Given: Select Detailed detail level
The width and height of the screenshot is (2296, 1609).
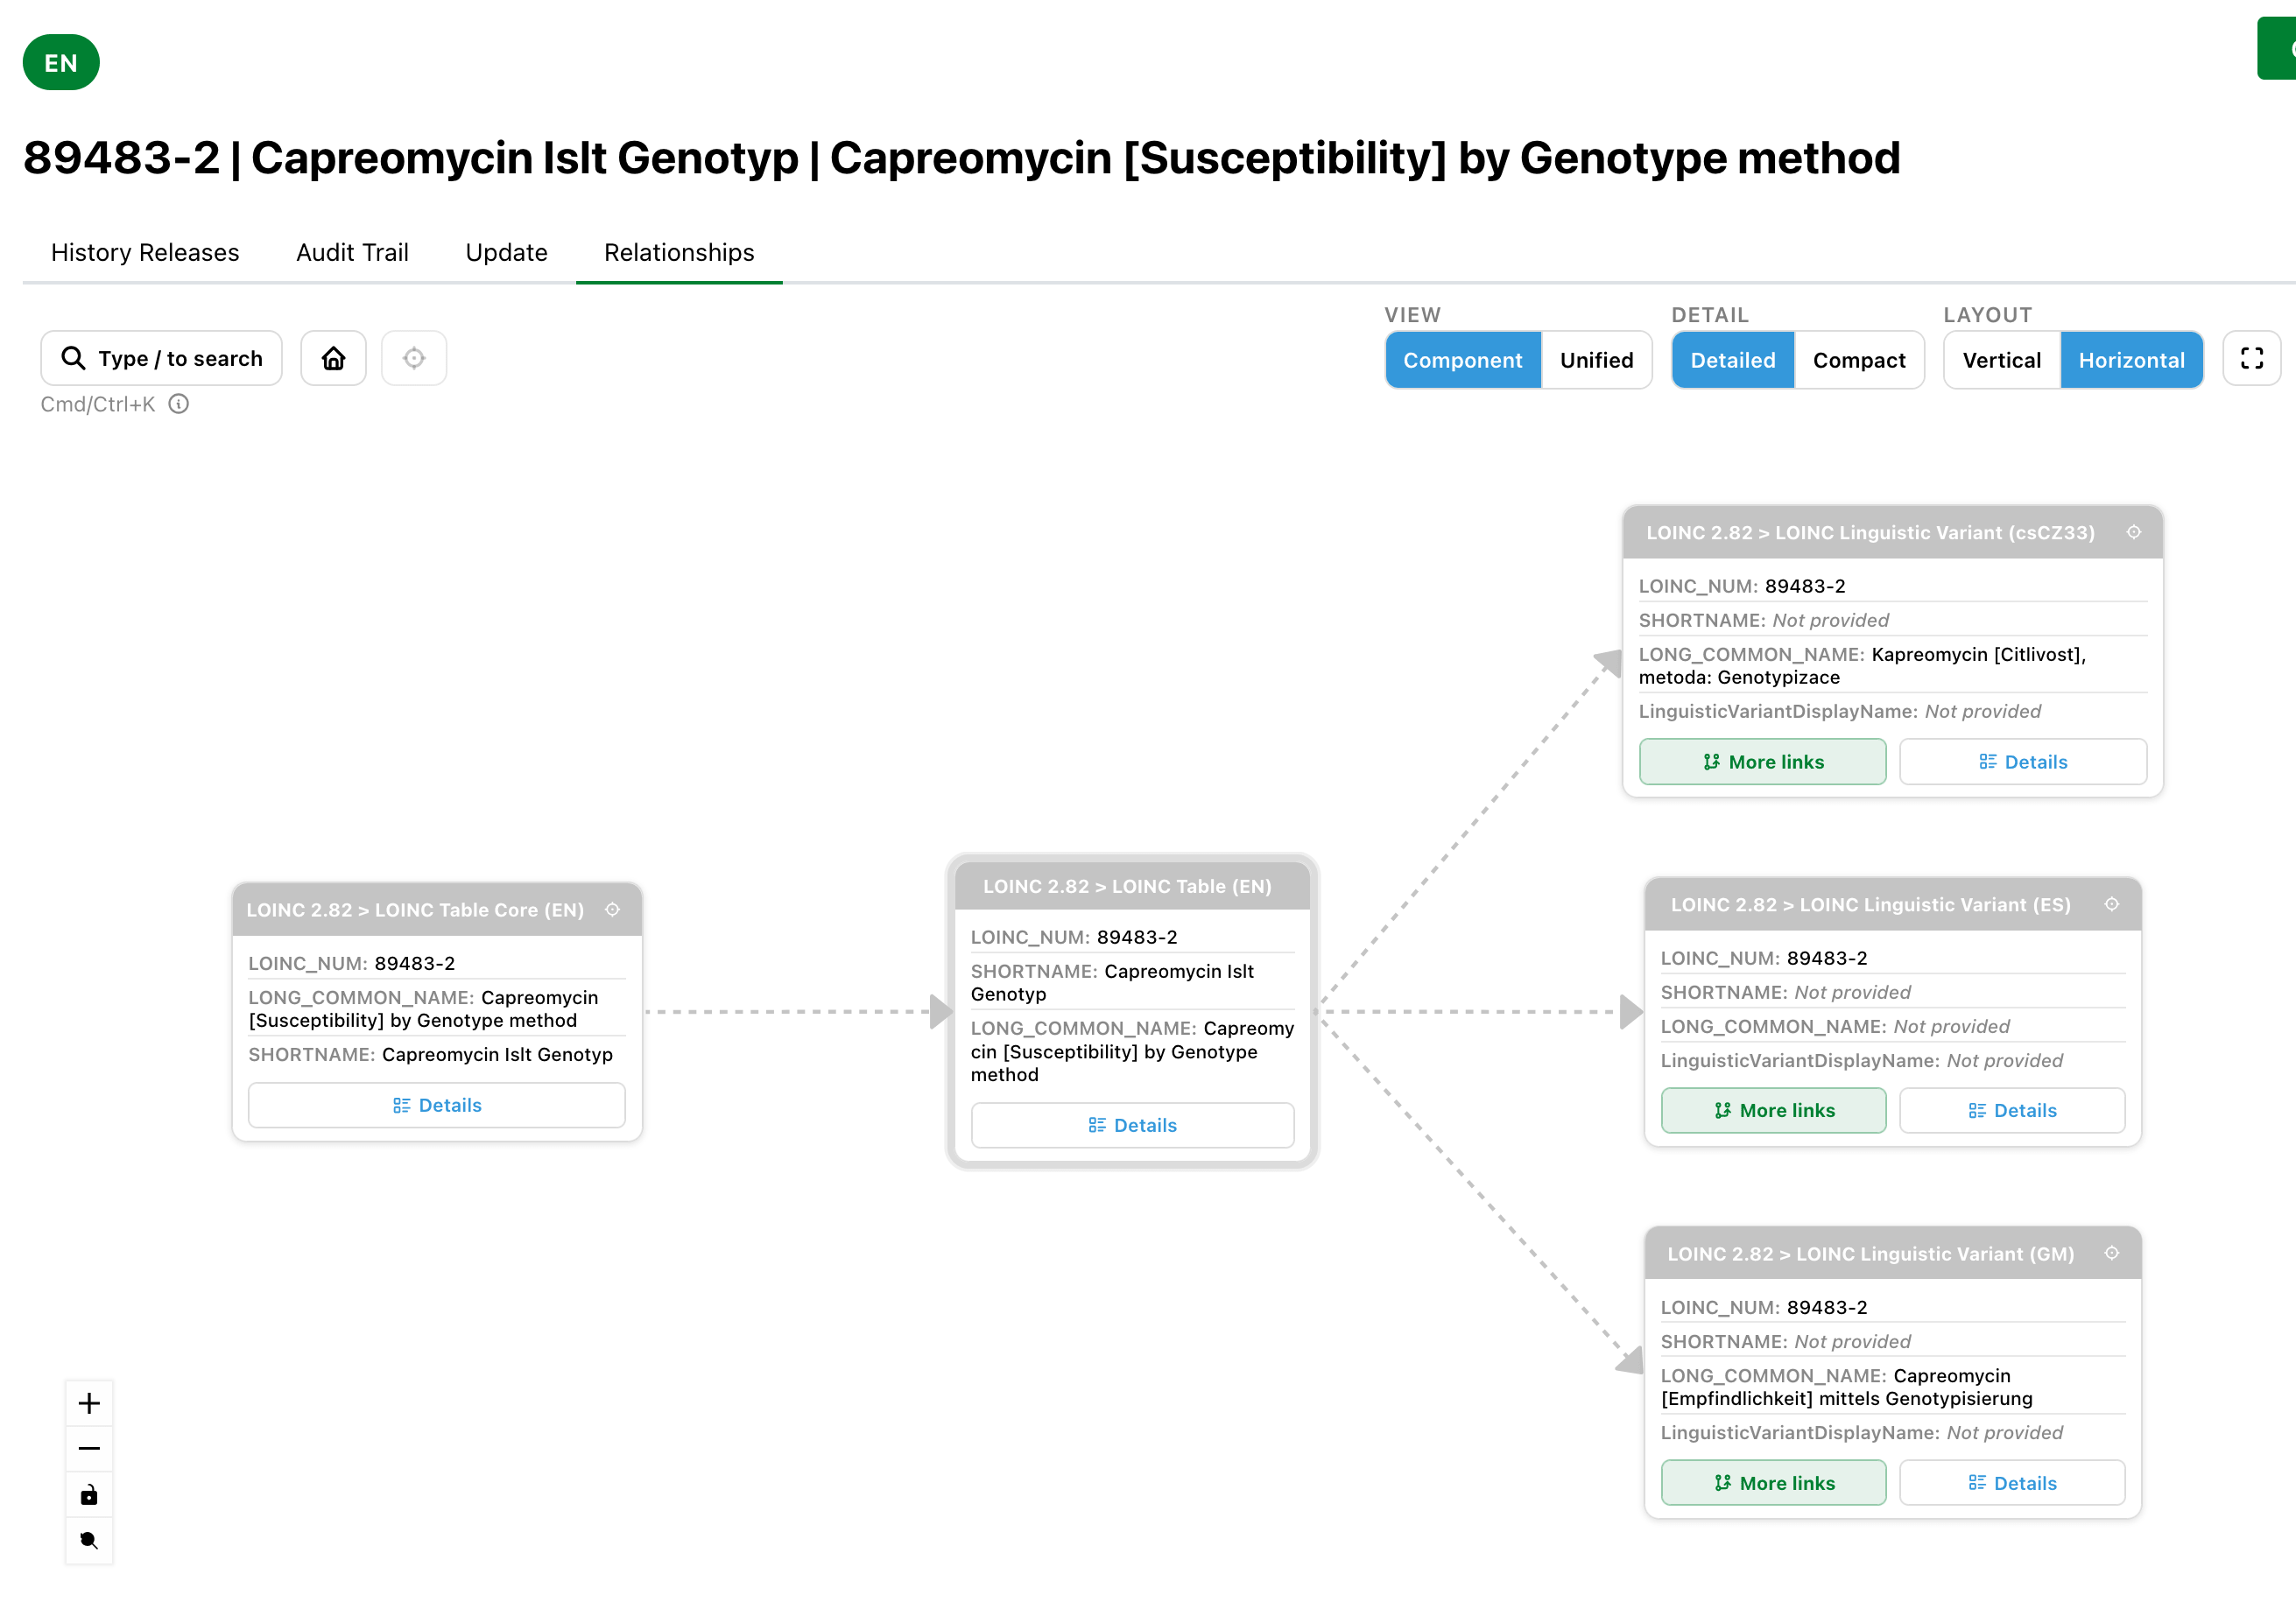Looking at the screenshot, I should [1732, 360].
